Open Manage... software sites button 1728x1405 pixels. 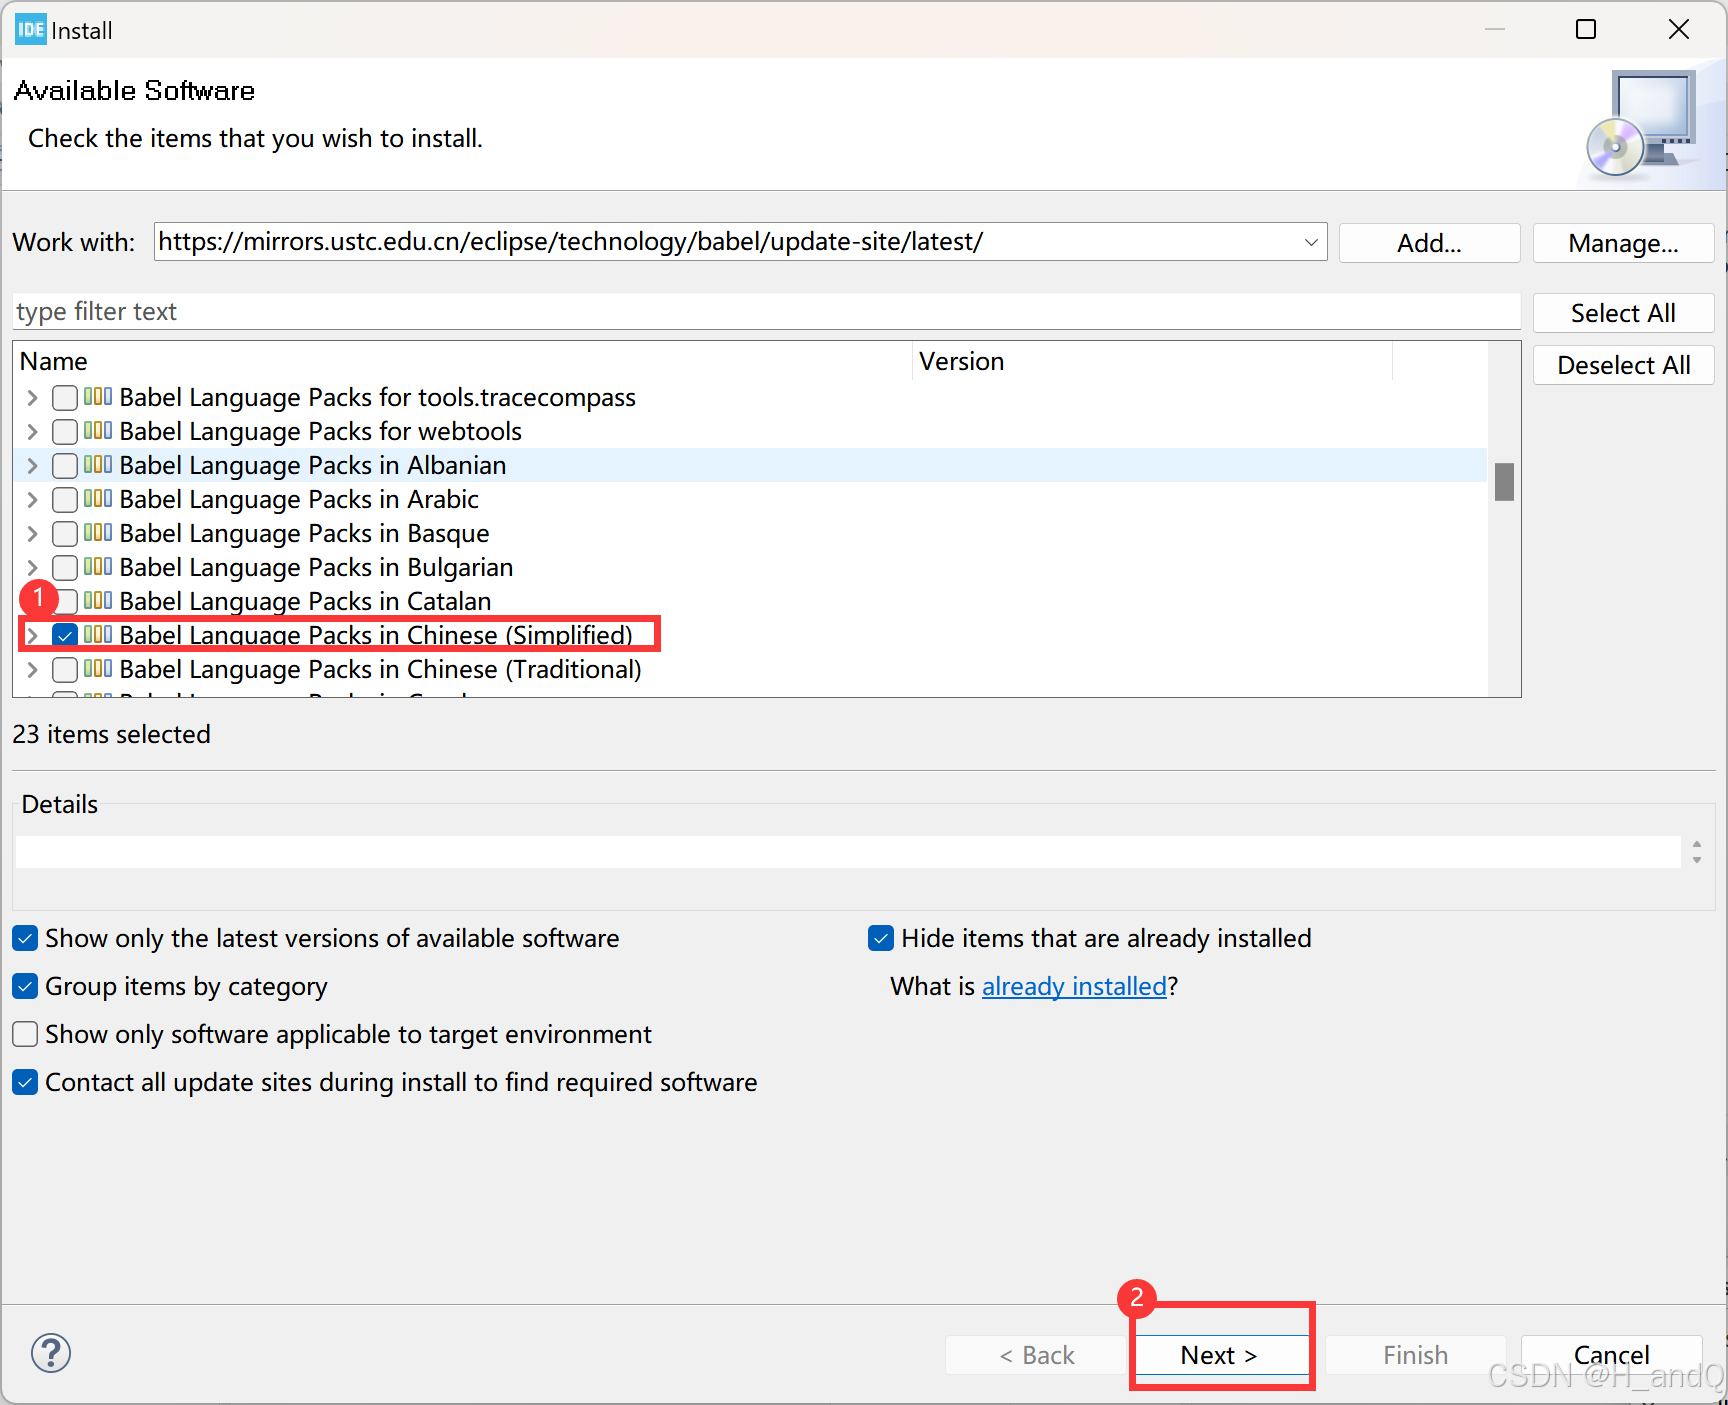coord(1623,243)
